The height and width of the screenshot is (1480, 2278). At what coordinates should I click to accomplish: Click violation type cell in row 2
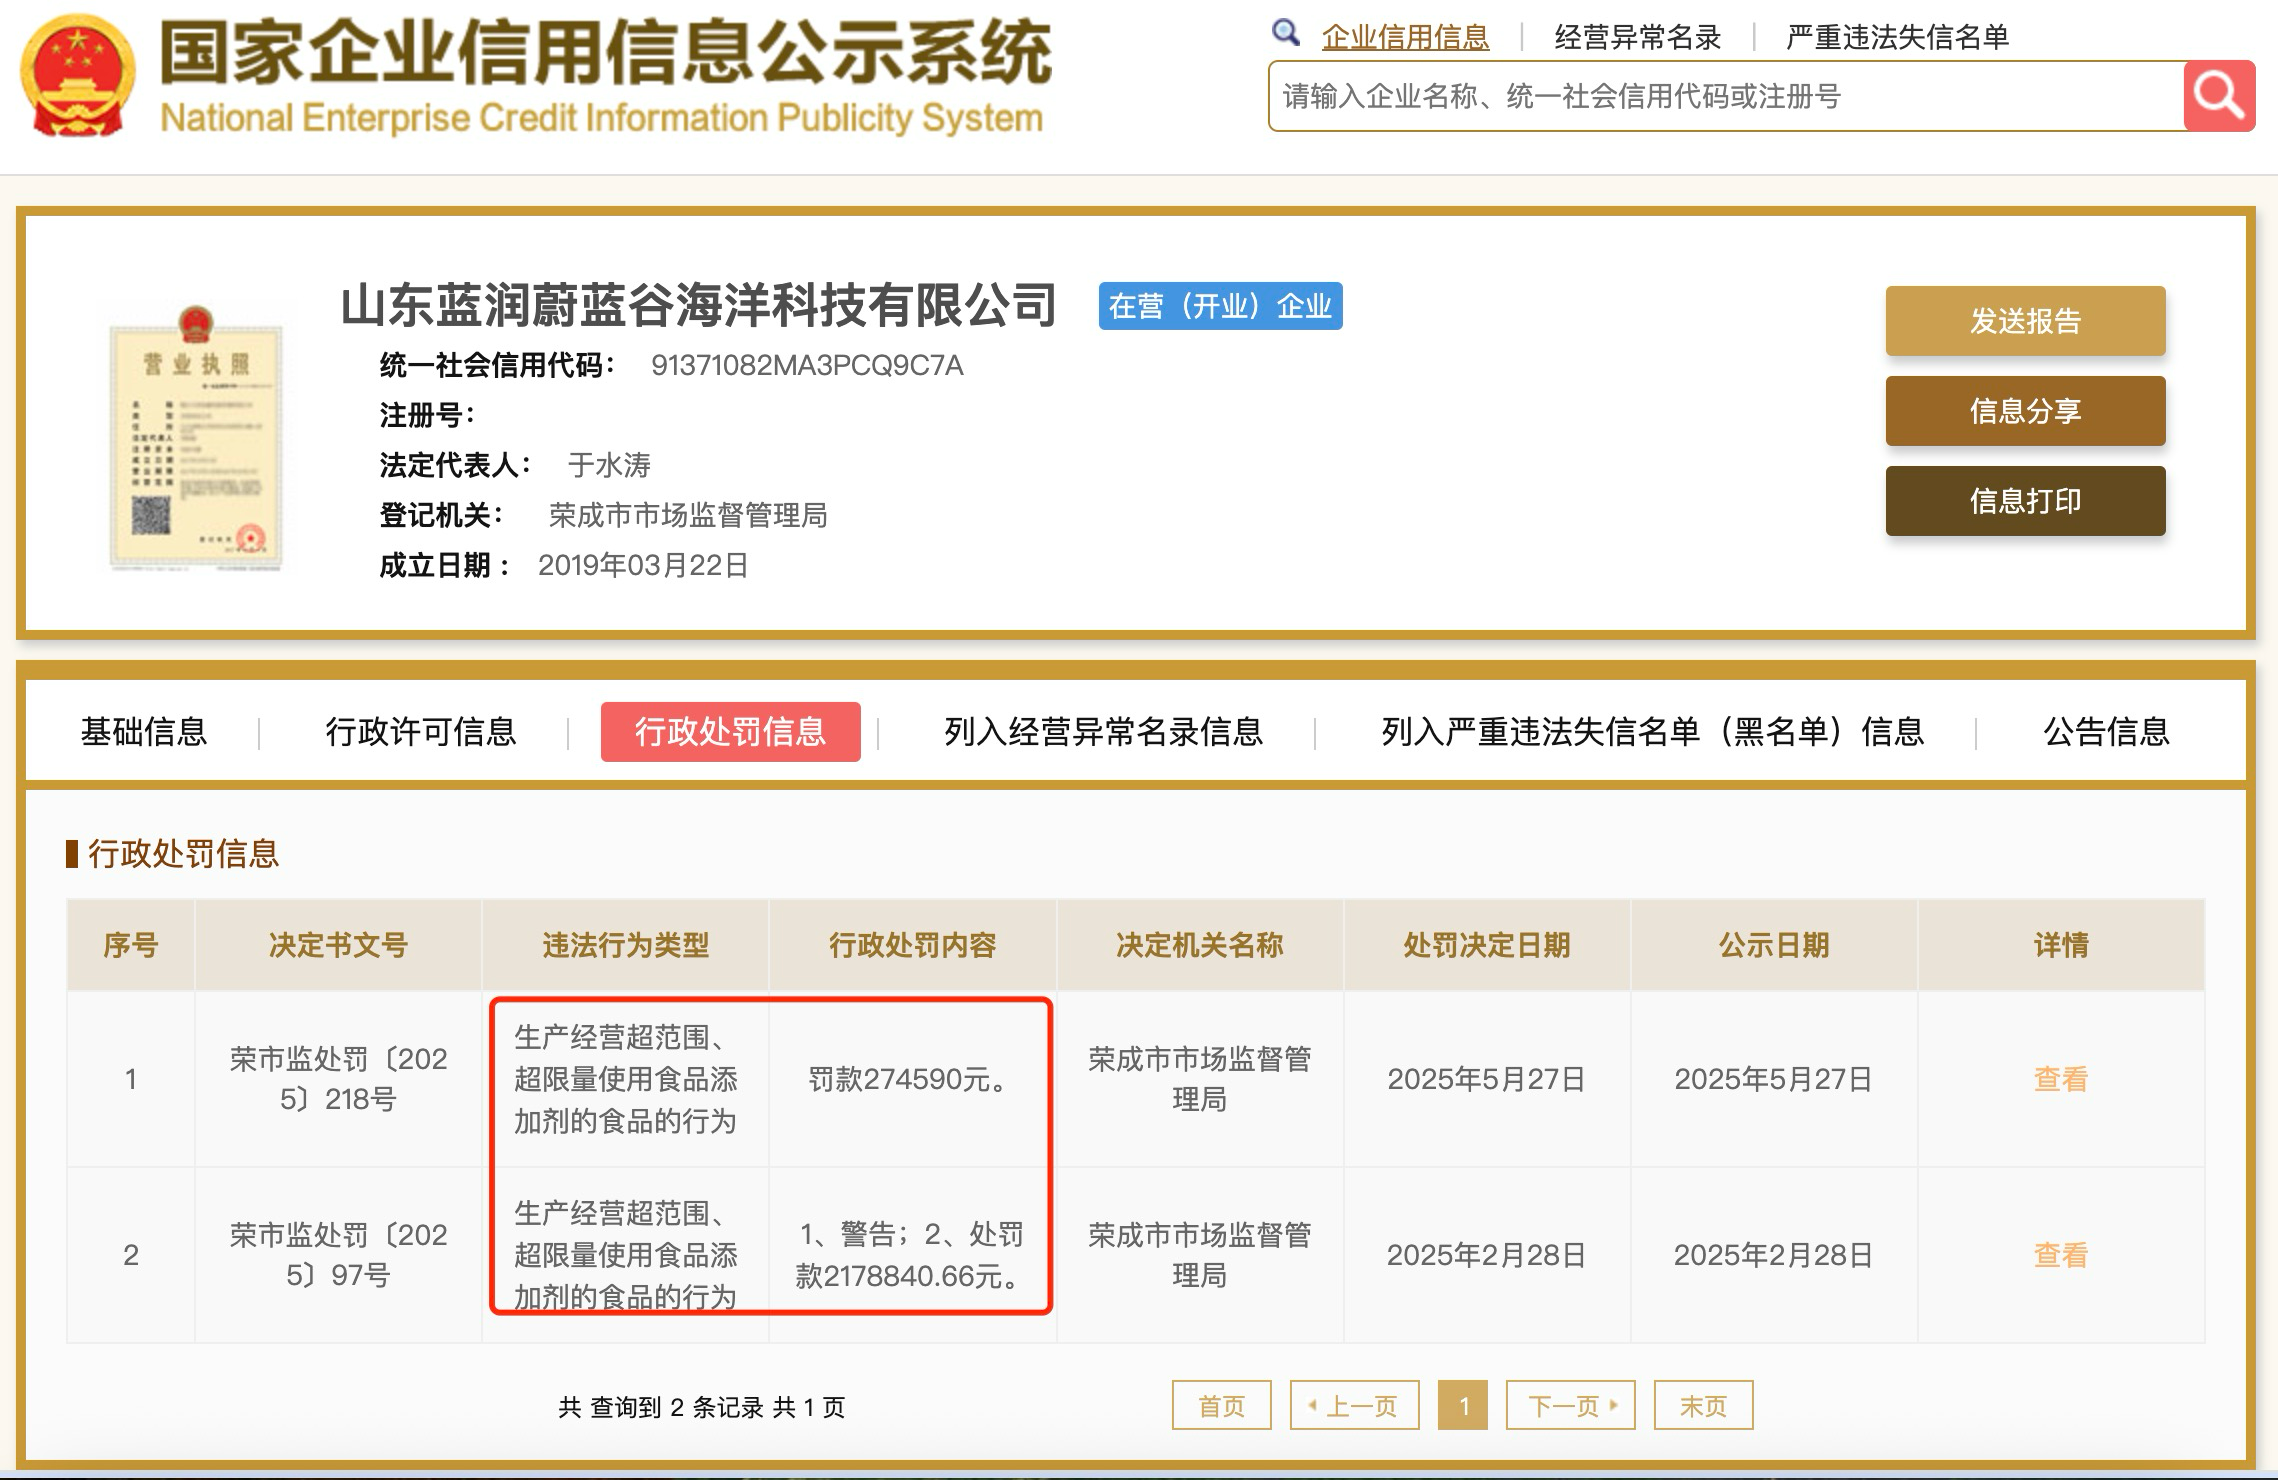[x=626, y=1255]
